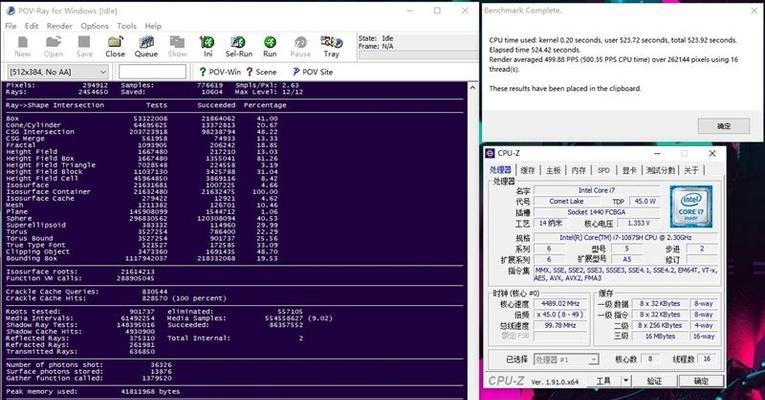Open a file with the Open icon
765x400 pixels.
pyautogui.click(x=53, y=47)
